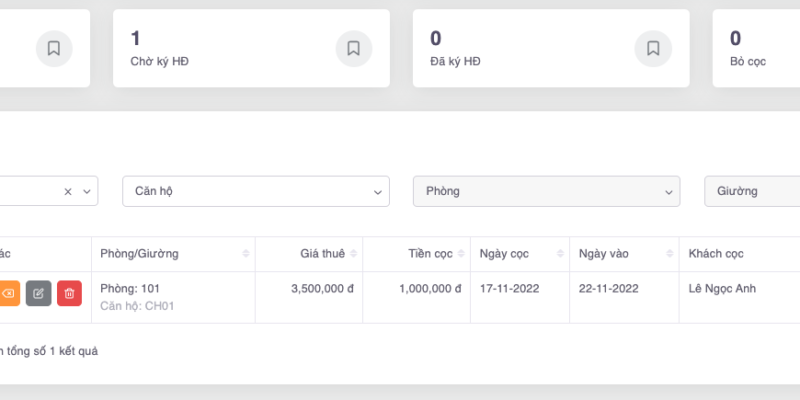Click the leftmost partially visible bookmark icon
Viewport: 800px width, 400px height.
54,48
